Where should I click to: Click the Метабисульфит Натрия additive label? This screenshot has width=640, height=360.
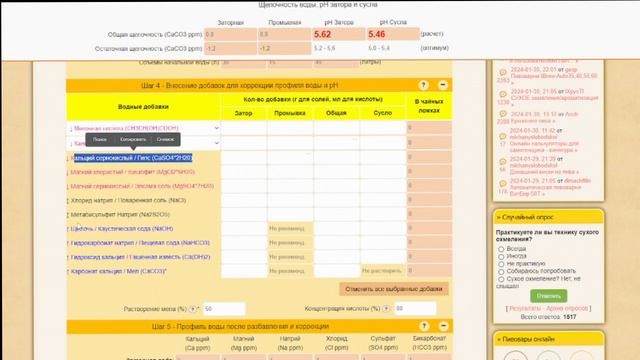pos(120,214)
